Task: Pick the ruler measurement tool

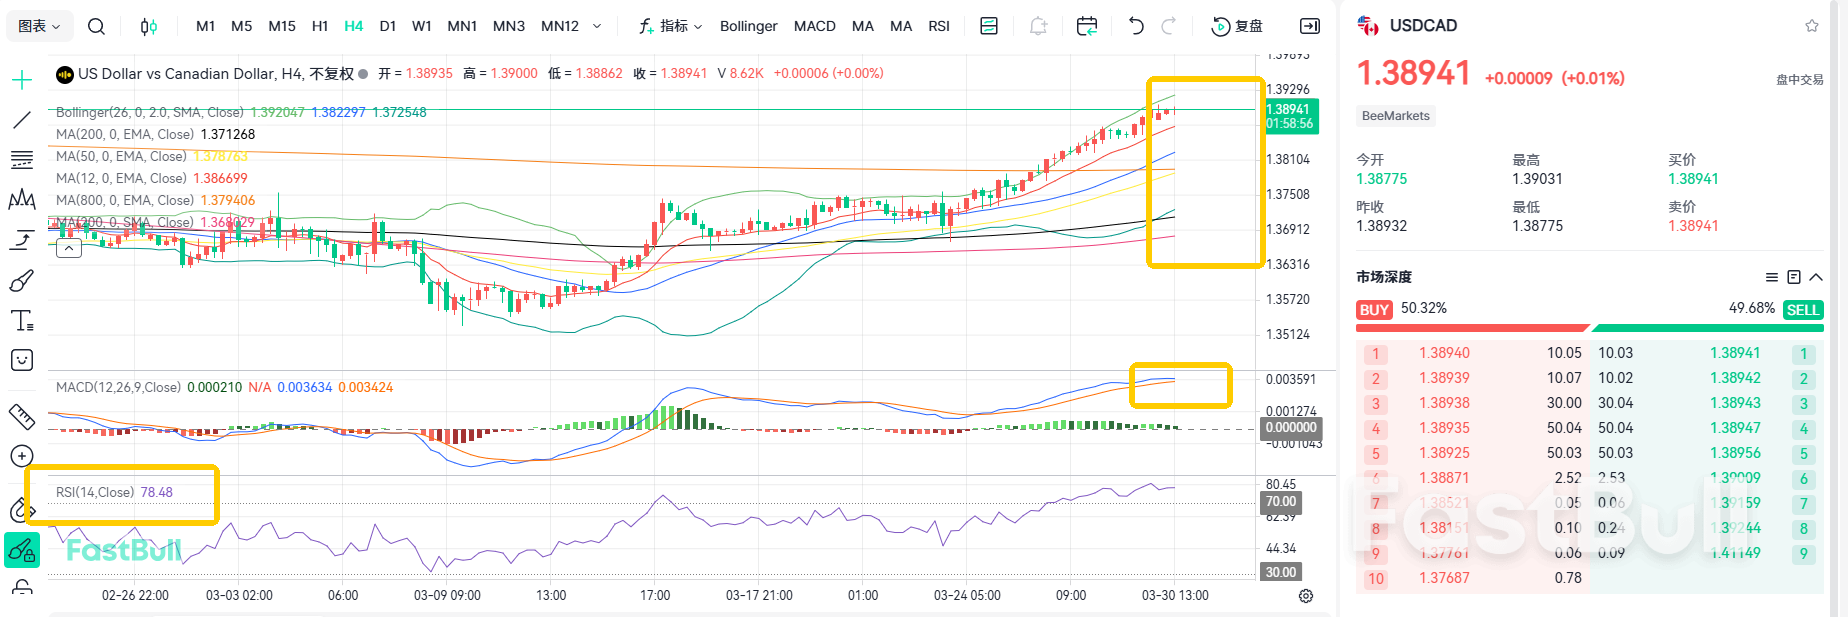Action: pyautogui.click(x=21, y=416)
